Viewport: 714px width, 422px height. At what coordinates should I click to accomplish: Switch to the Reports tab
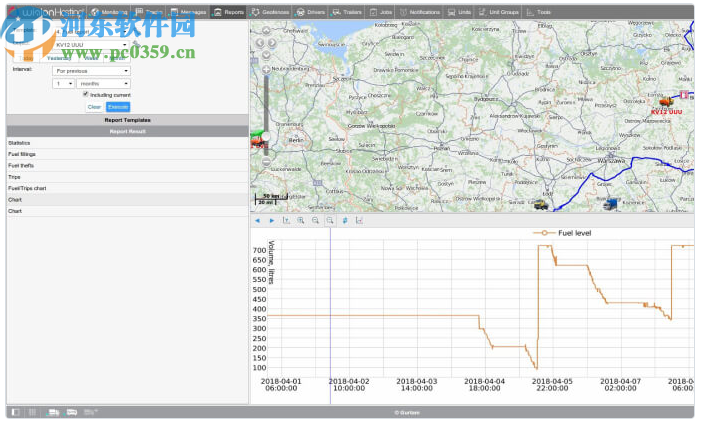pos(230,12)
